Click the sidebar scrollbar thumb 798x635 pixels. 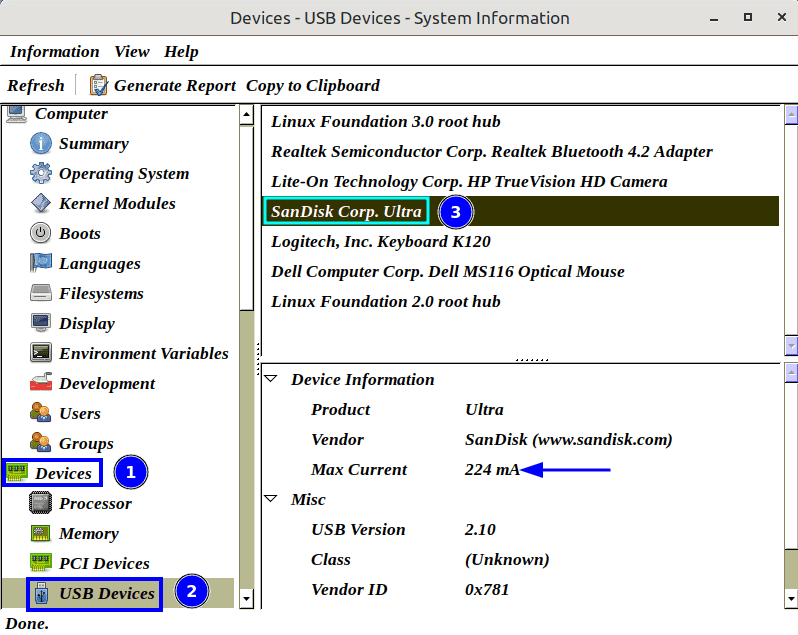[246, 218]
